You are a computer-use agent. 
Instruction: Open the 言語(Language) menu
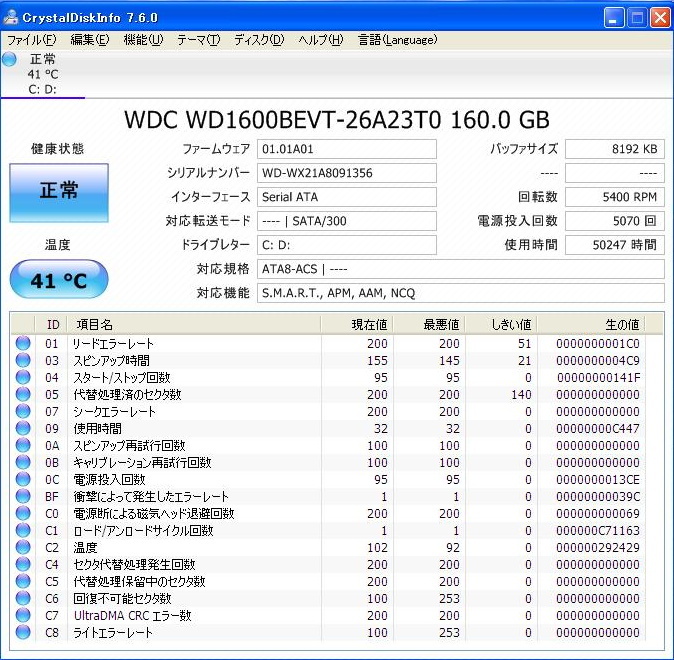397,40
